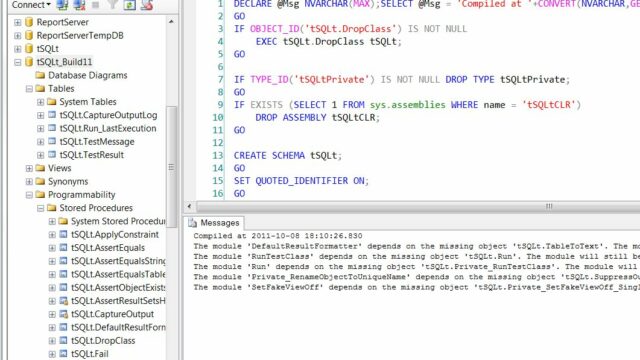Click the Views folder icon
The height and width of the screenshot is (360, 640).
click(40, 168)
